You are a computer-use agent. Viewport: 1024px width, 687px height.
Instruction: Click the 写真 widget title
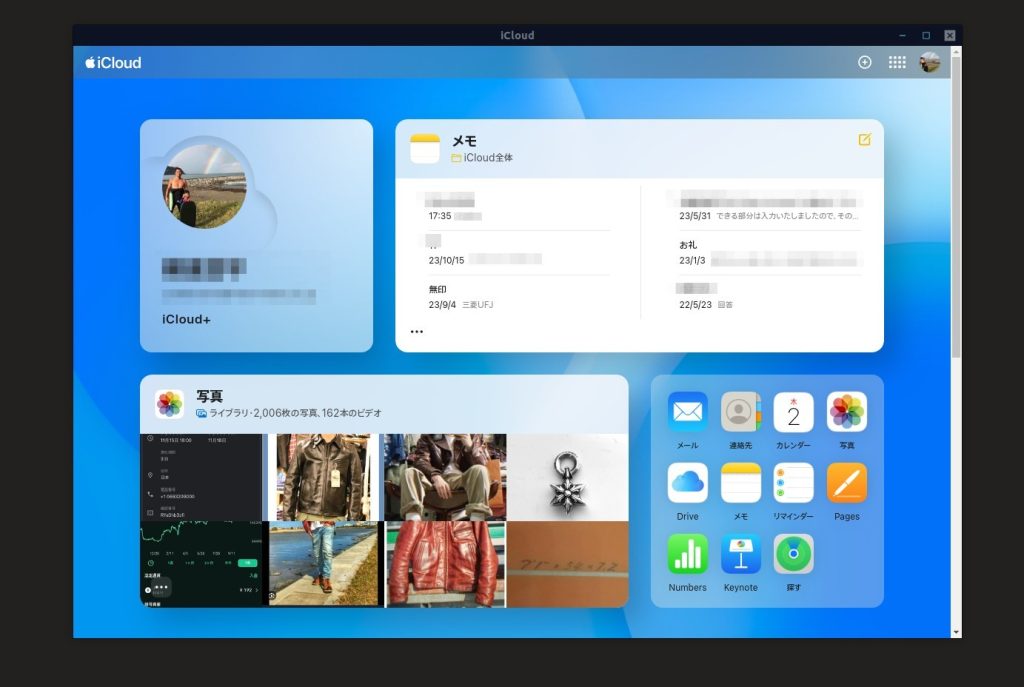pos(210,396)
